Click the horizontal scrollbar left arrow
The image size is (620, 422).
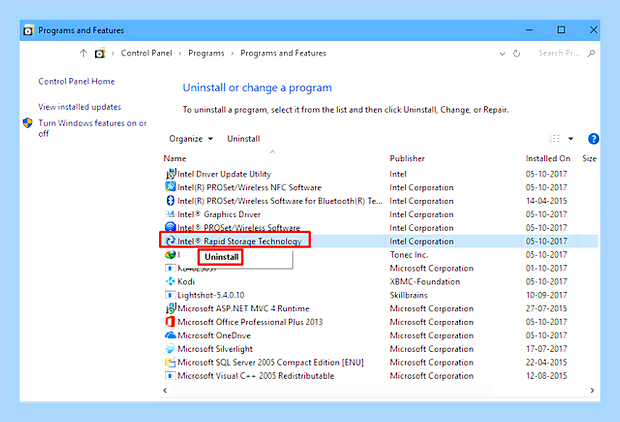pos(165,390)
